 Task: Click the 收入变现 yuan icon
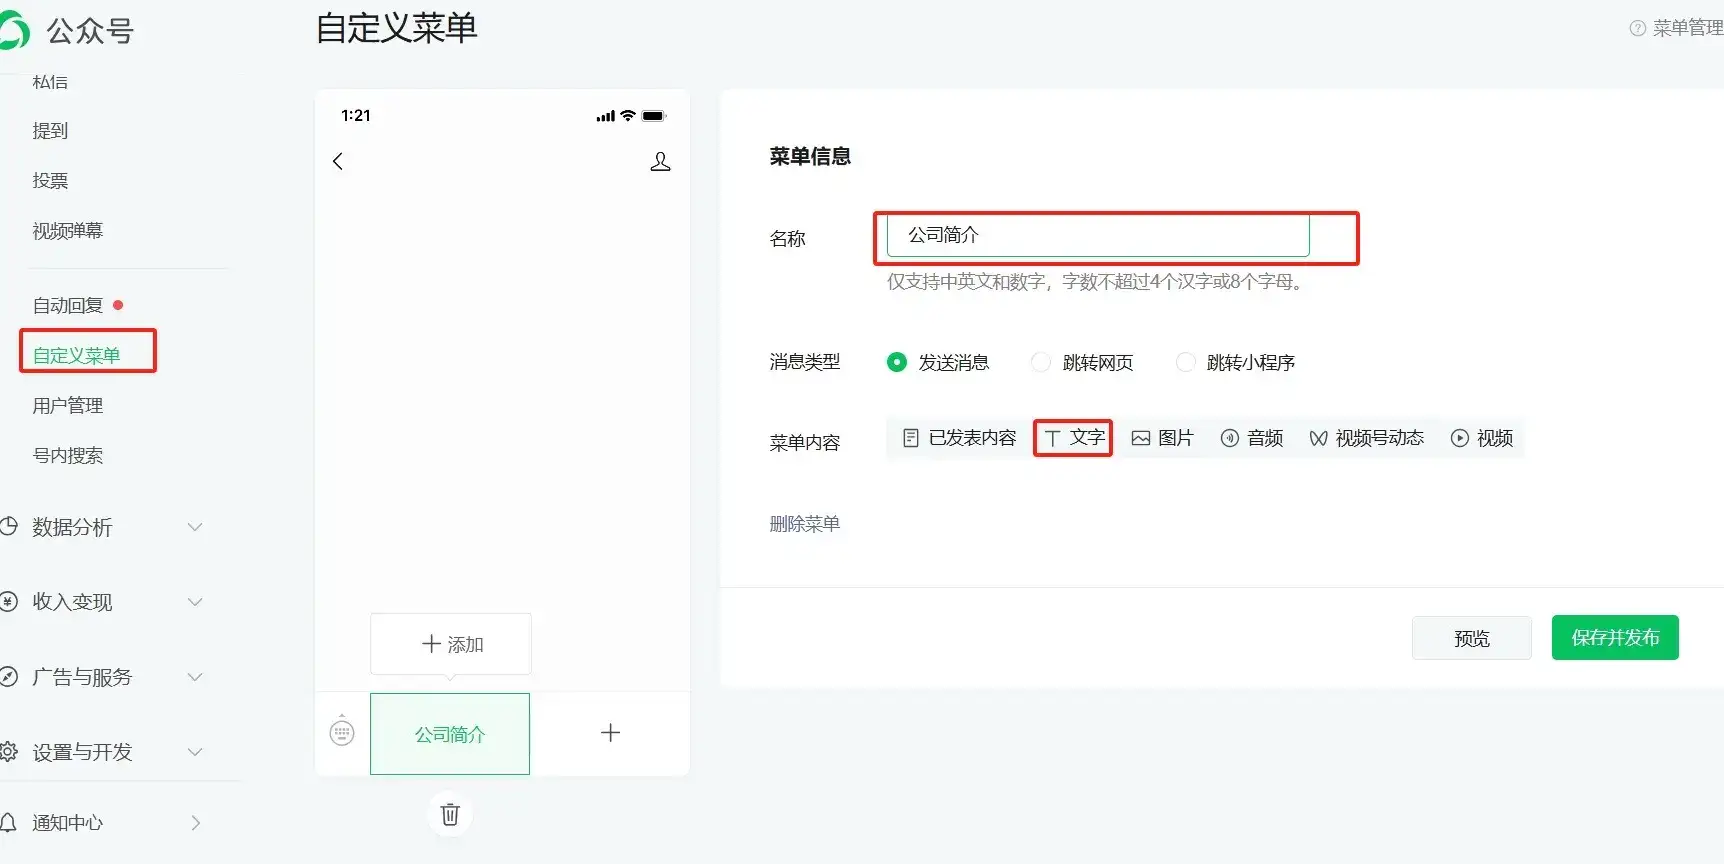pos(8,601)
